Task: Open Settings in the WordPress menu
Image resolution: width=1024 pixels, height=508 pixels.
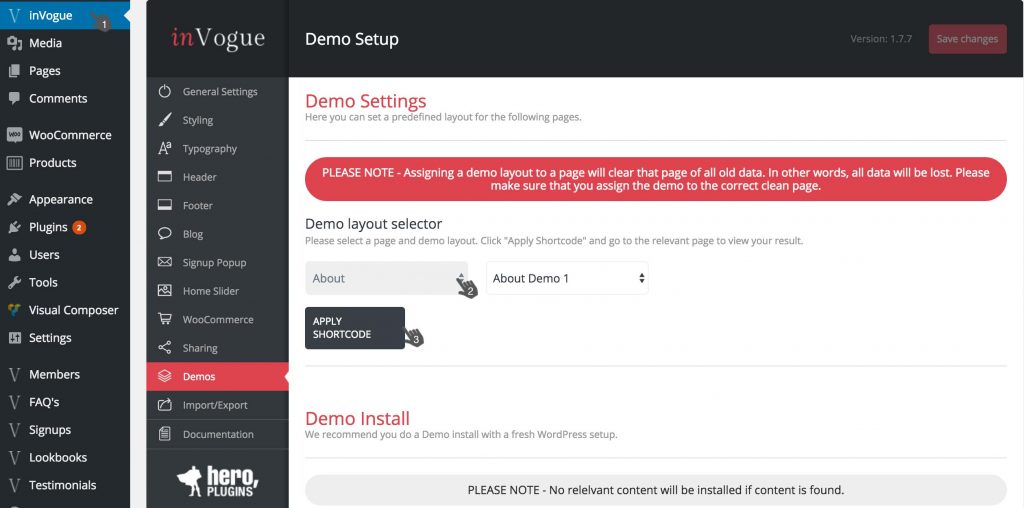Action: coord(65,338)
